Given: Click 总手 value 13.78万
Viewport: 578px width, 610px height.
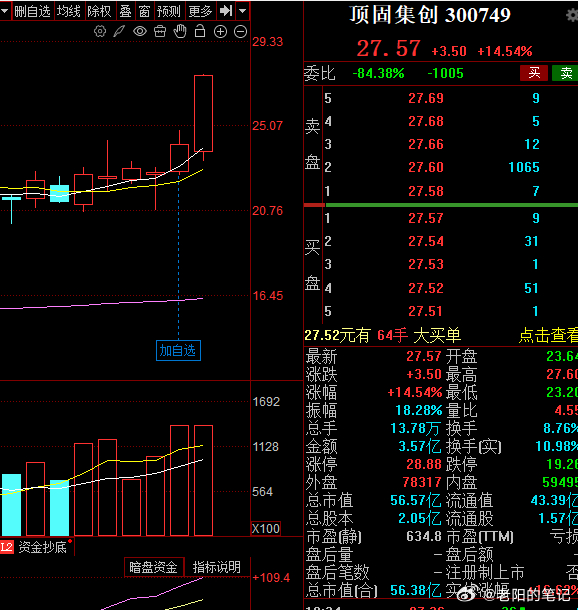Looking at the screenshot, I should 415,428.
